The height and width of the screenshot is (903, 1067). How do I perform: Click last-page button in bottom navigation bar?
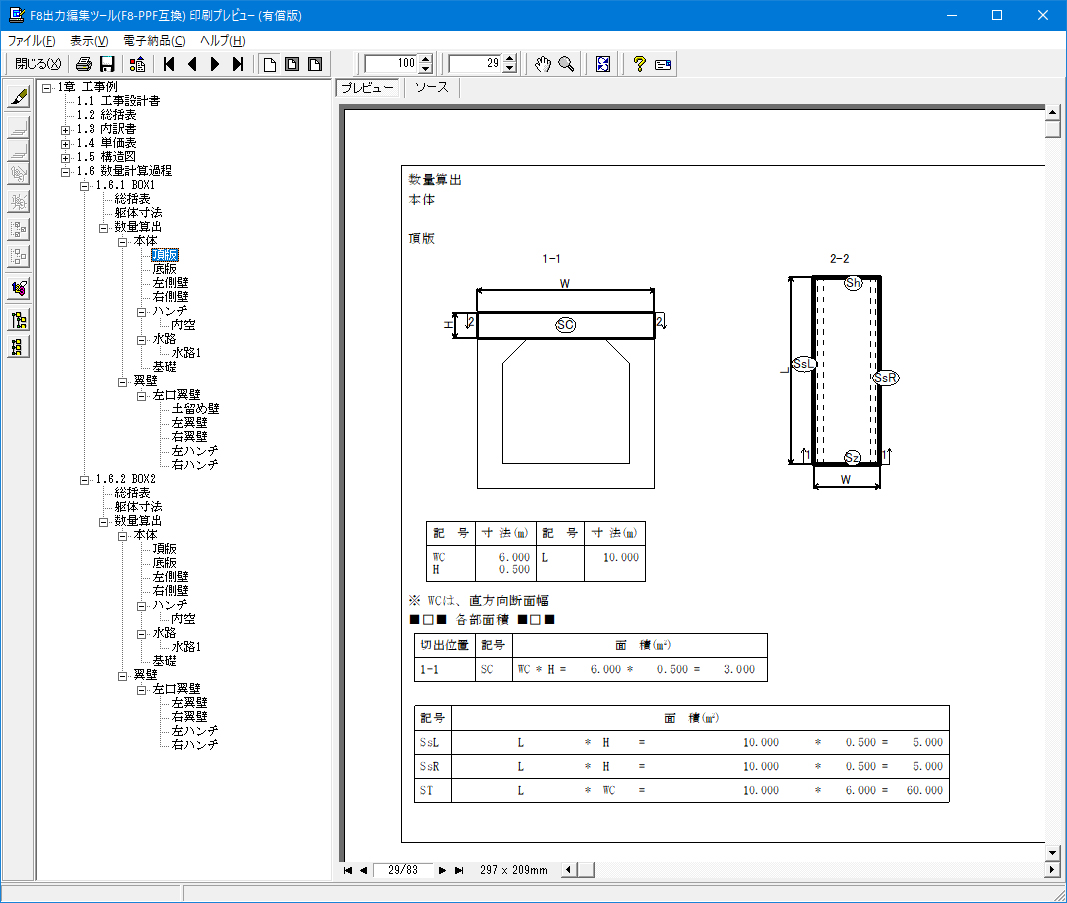(x=459, y=870)
